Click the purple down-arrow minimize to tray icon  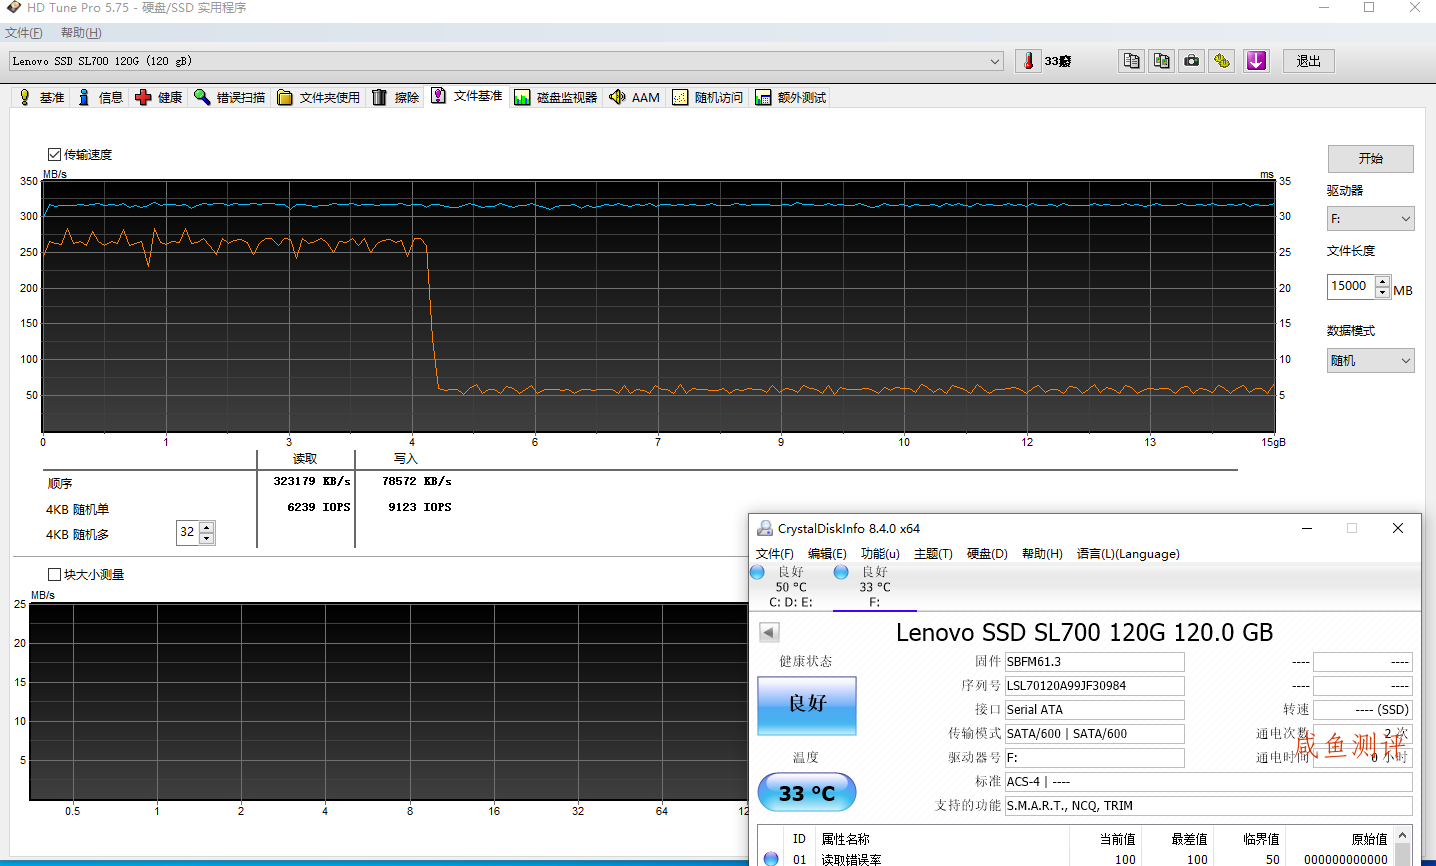[1256, 61]
